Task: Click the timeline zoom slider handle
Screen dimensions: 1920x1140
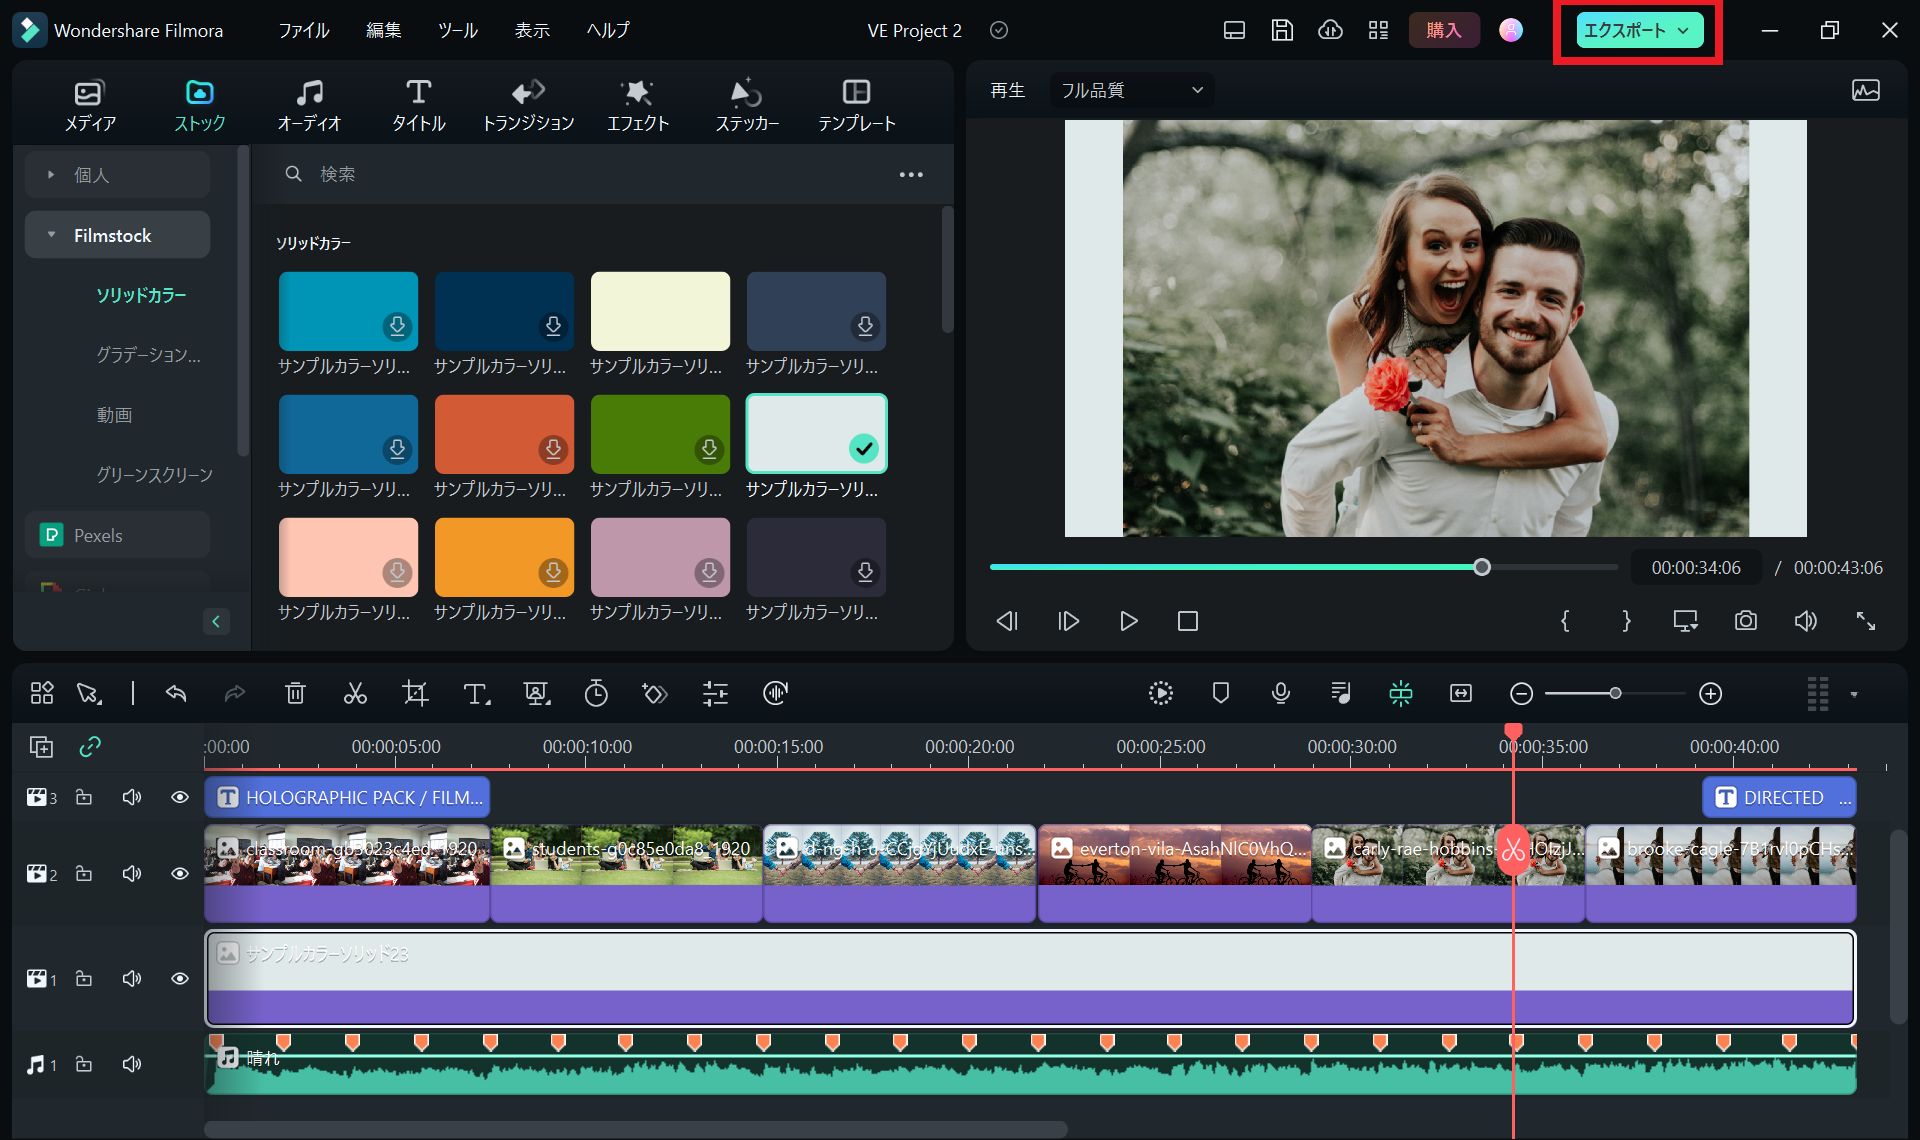Action: point(1615,693)
